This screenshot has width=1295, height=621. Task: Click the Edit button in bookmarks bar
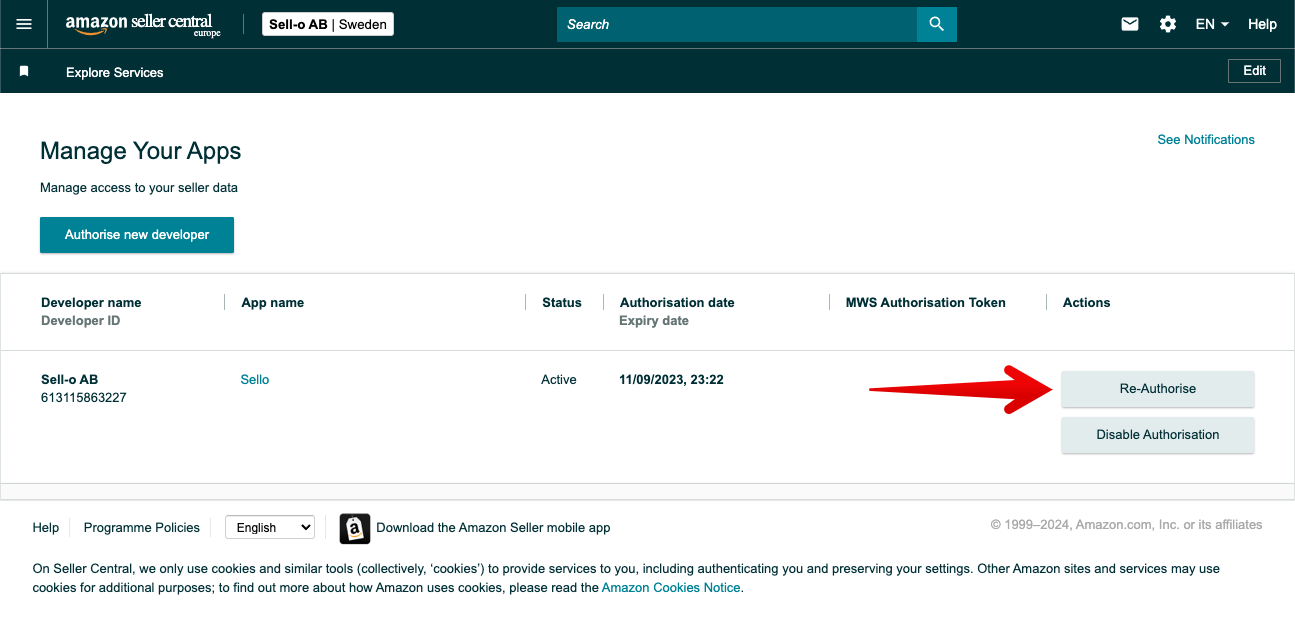tap(1254, 71)
